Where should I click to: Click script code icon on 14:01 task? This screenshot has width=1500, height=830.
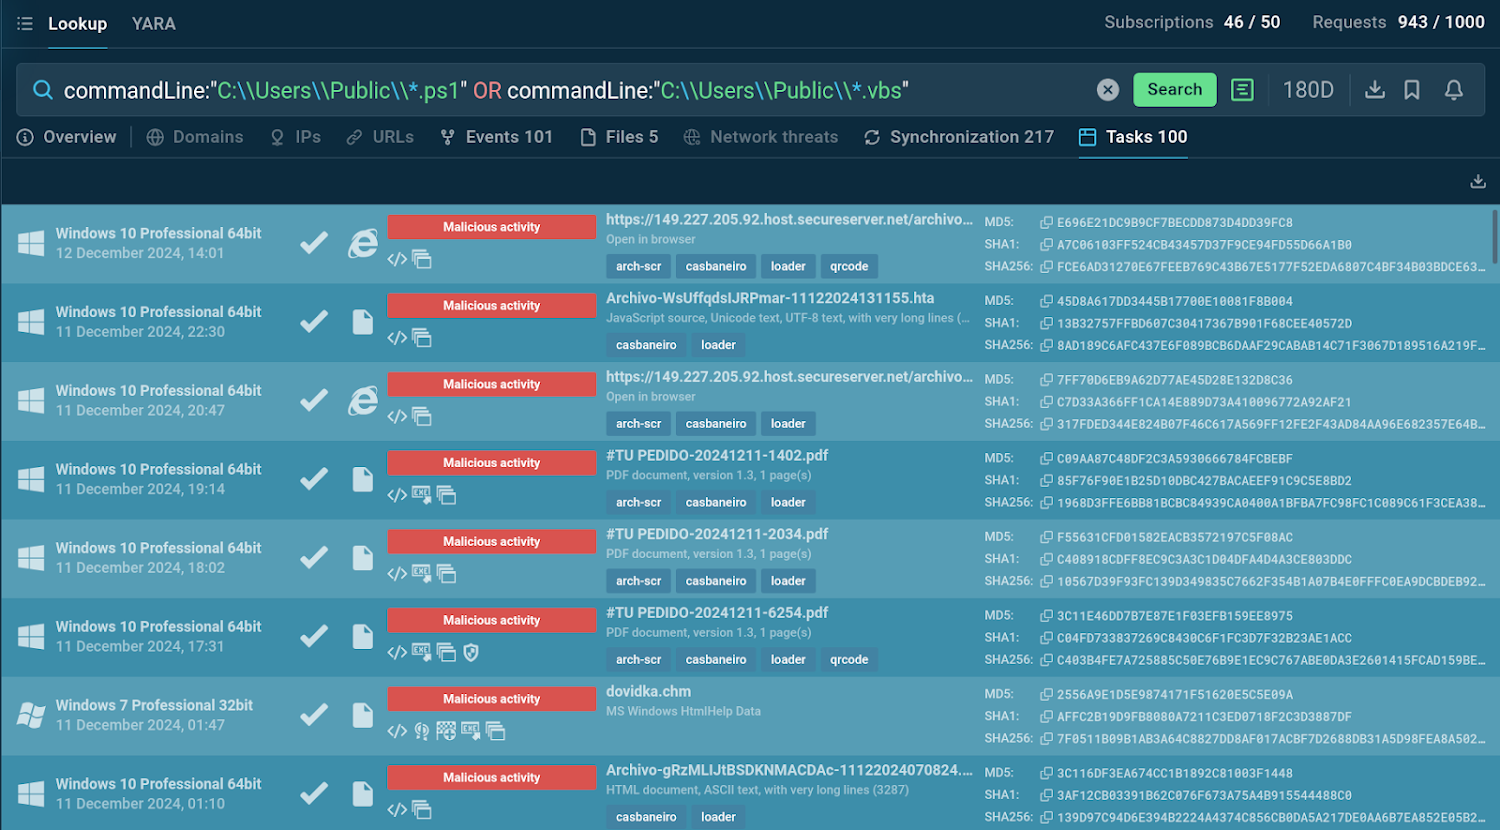[397, 259]
